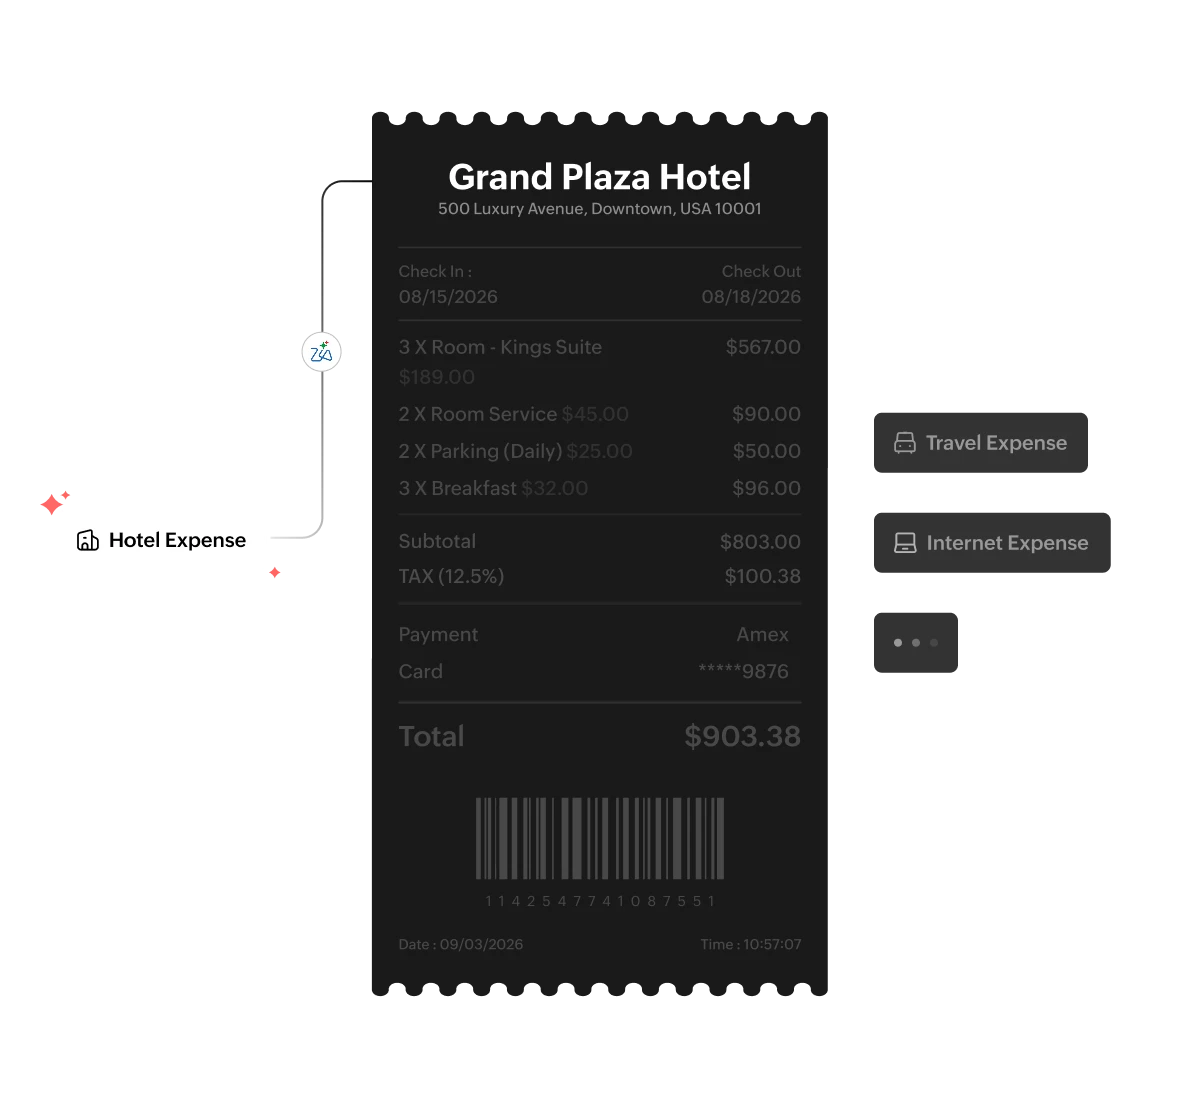Click the Grand Plaza Hotel receipt title
1200x1108 pixels.
(x=600, y=177)
